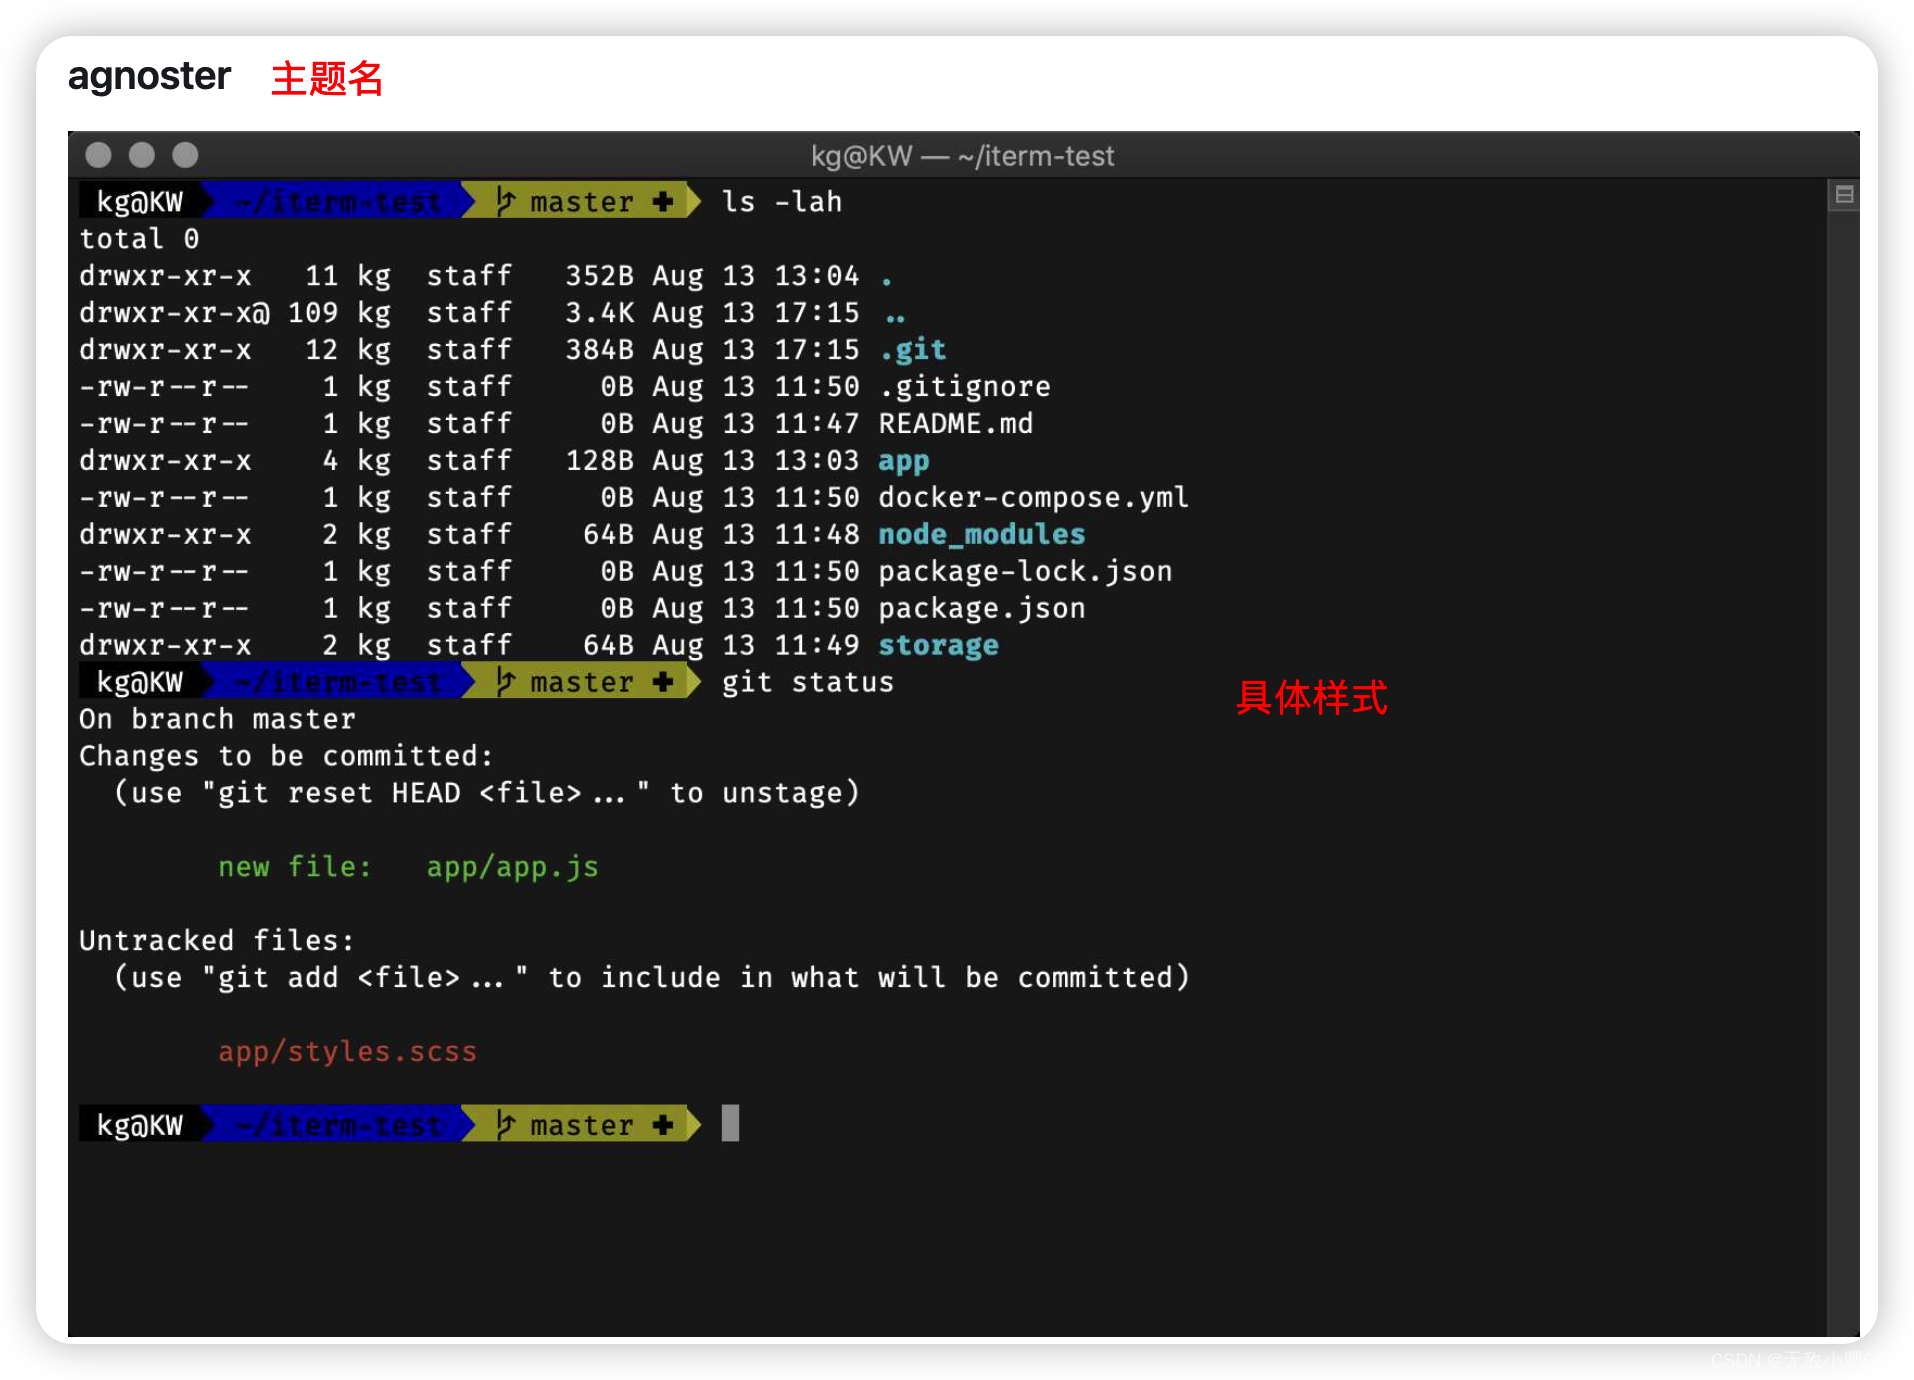The width and height of the screenshot is (1914, 1380).
Task: Click the terminal cursor block on last prompt
Action: pyautogui.click(x=730, y=1123)
